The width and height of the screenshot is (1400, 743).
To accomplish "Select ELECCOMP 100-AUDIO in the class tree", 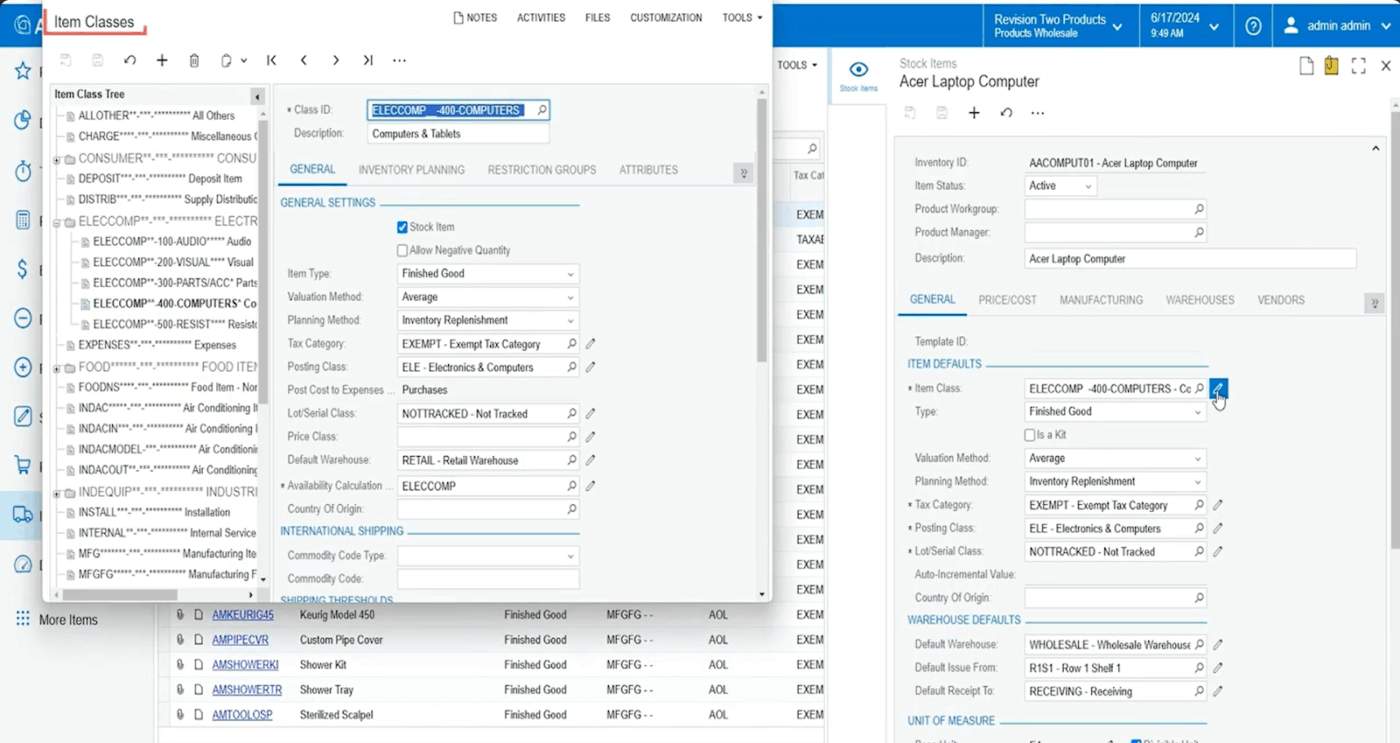I will tap(171, 241).
